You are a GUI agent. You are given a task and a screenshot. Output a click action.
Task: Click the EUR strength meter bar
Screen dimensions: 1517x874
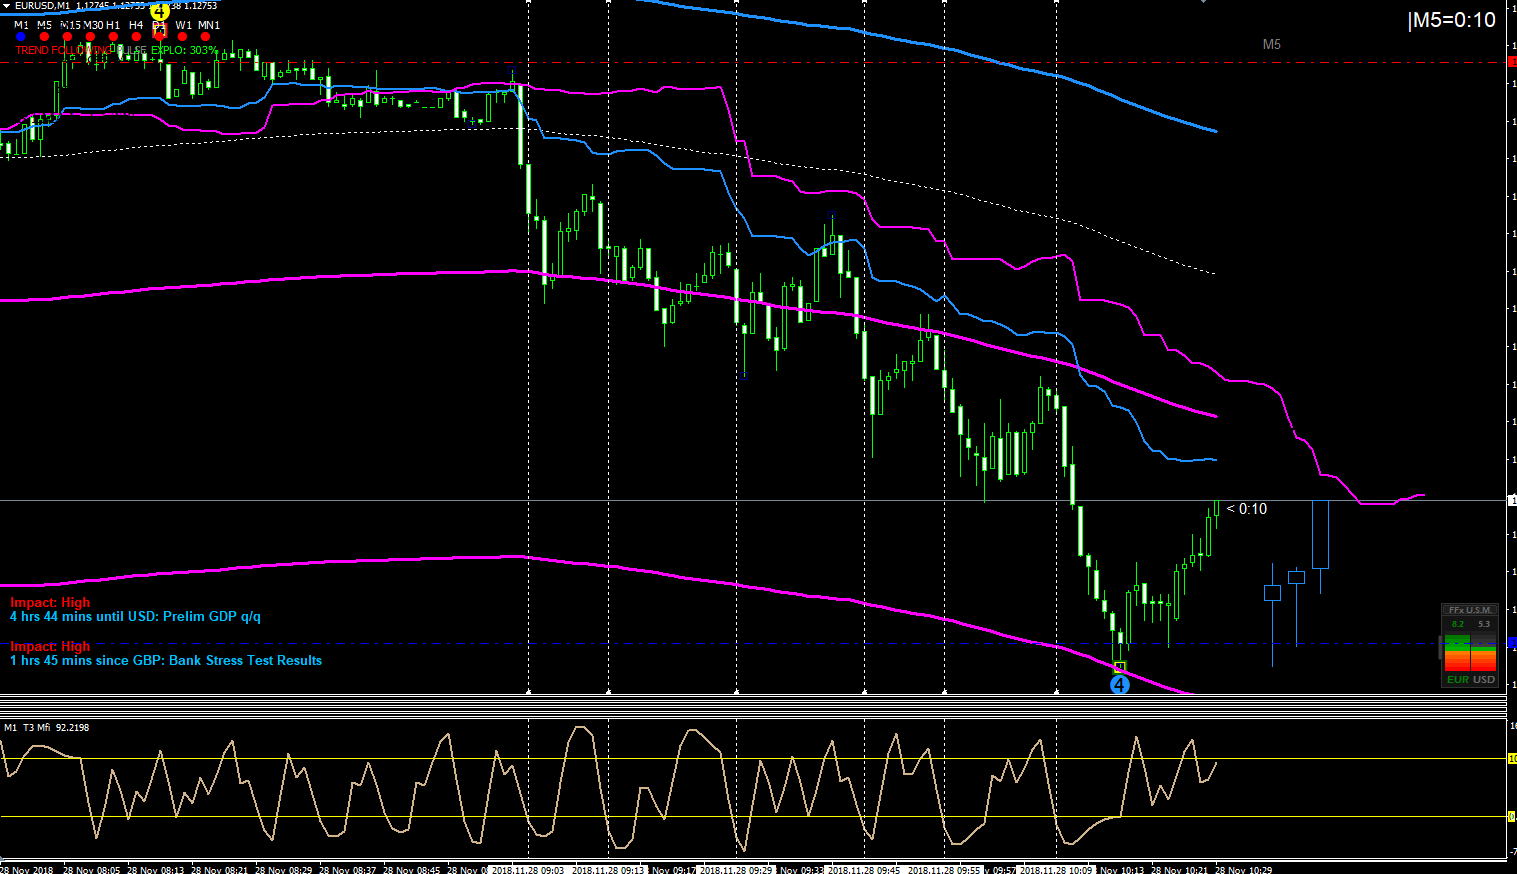pos(1457,653)
